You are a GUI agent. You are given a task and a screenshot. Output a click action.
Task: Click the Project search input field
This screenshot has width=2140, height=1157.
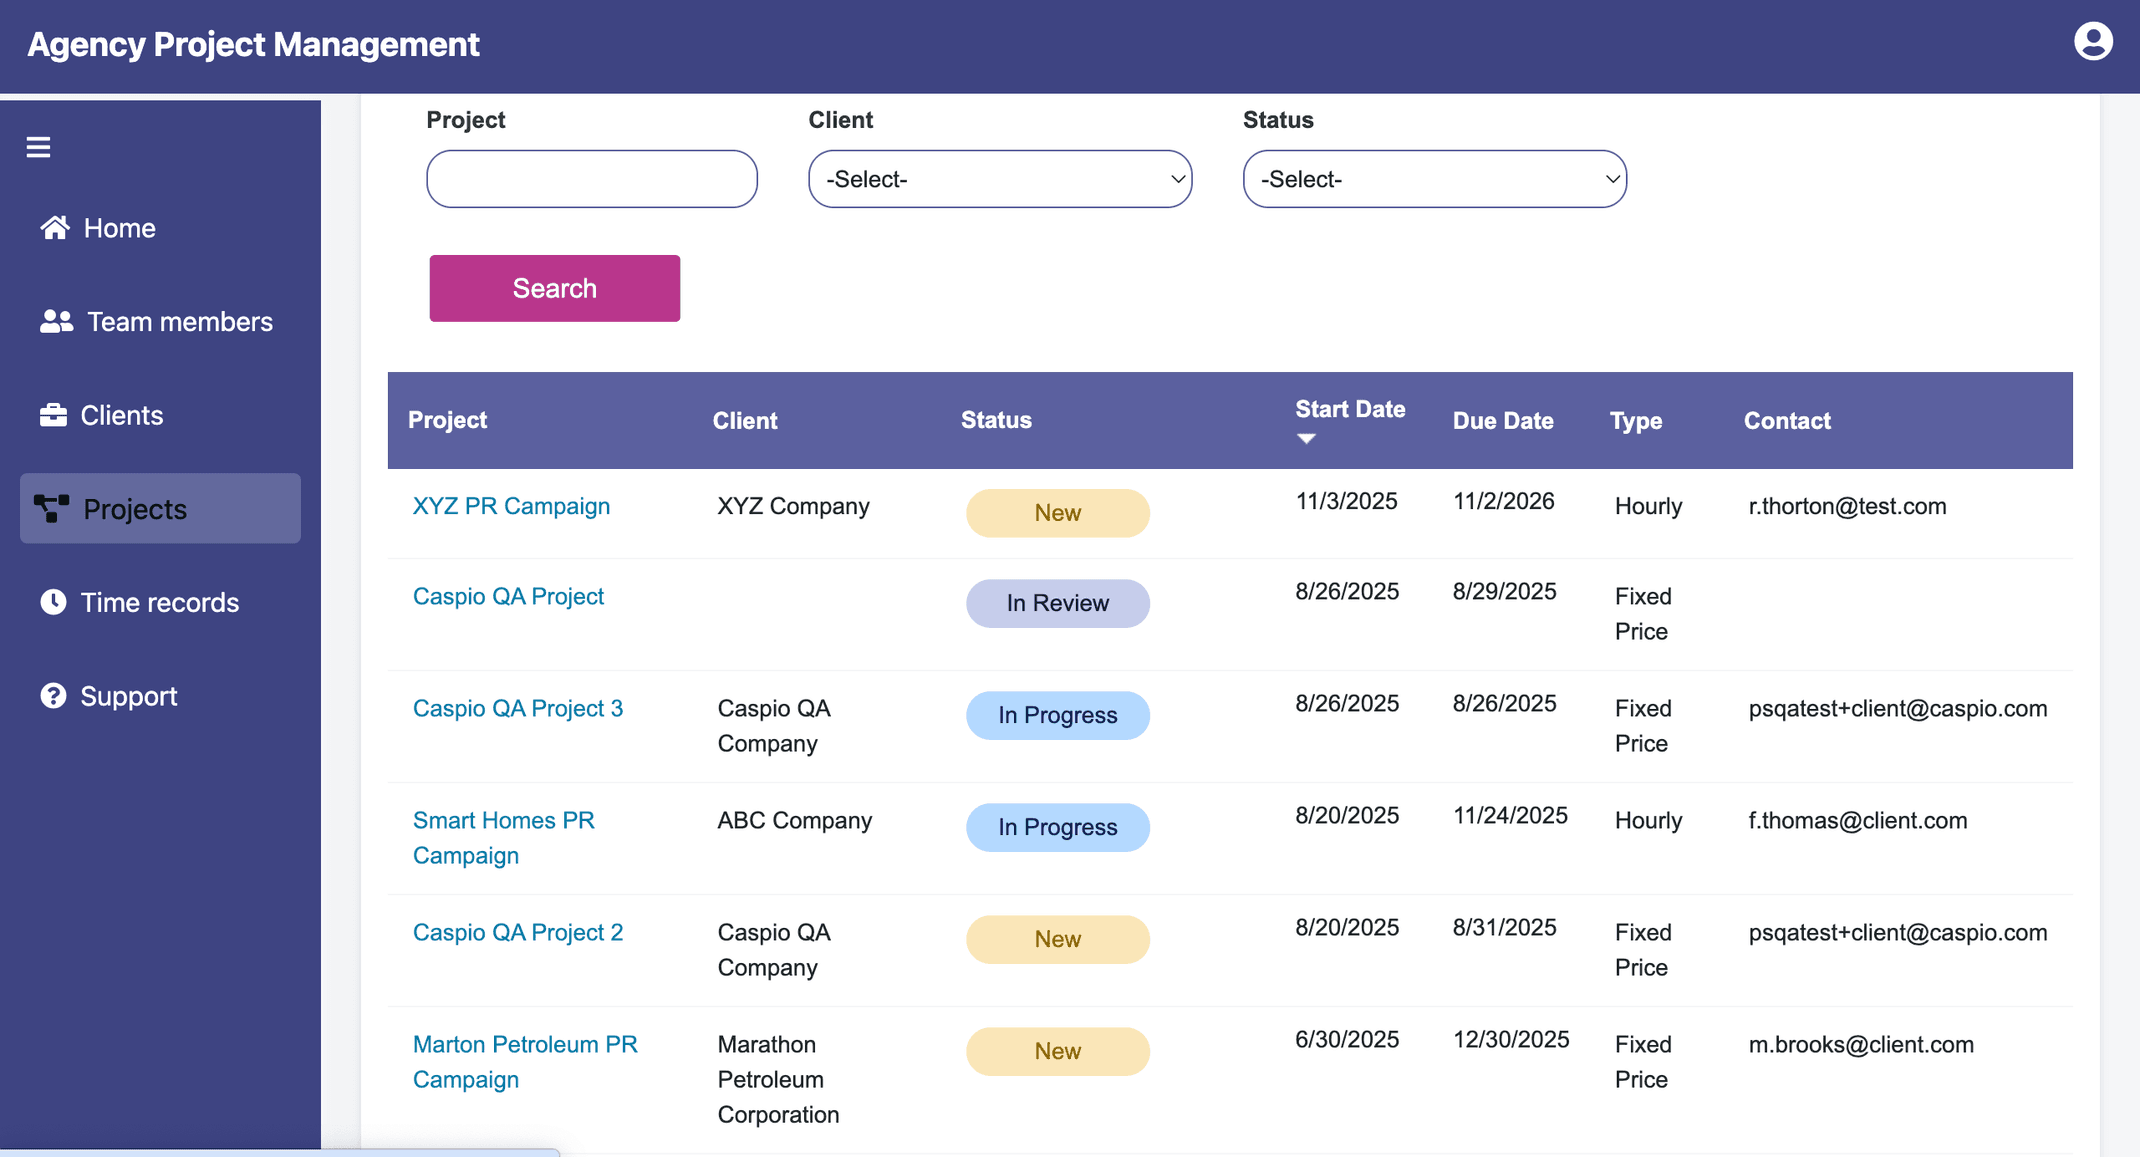click(591, 179)
